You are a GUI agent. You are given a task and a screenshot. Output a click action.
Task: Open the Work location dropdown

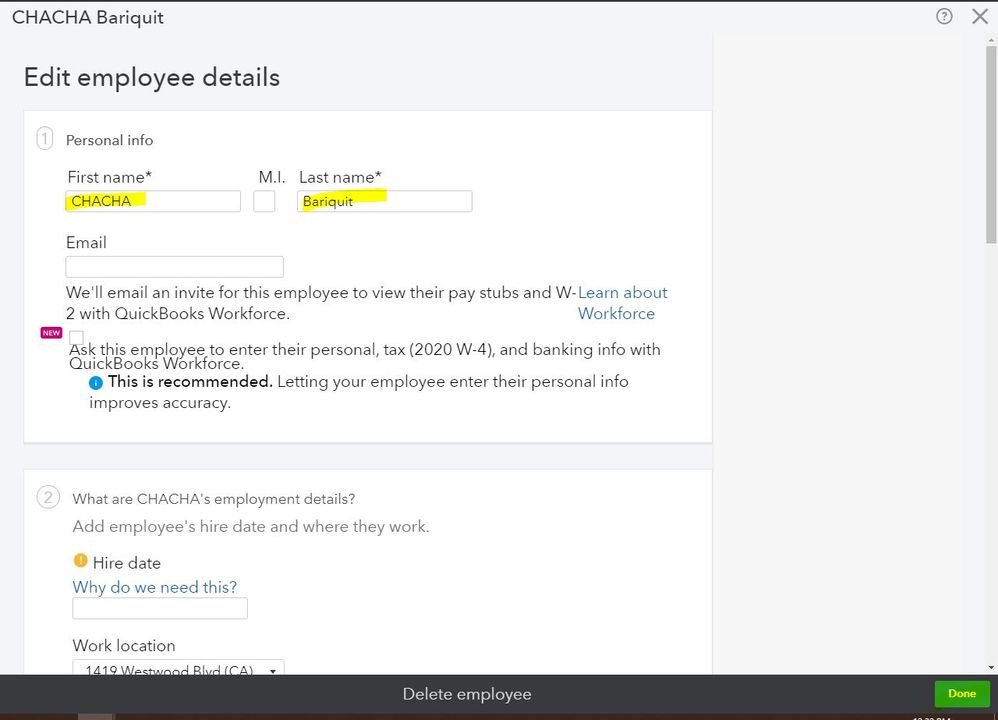[178, 667]
